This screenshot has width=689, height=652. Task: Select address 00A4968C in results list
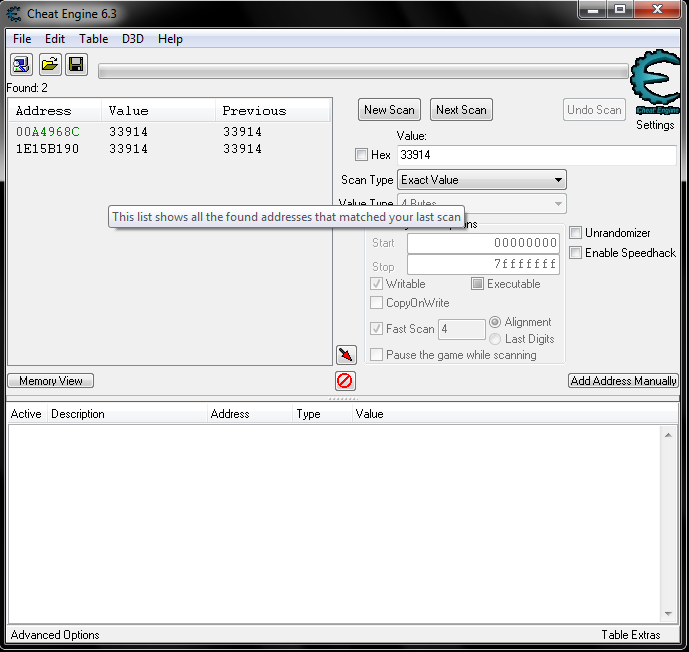pos(48,132)
